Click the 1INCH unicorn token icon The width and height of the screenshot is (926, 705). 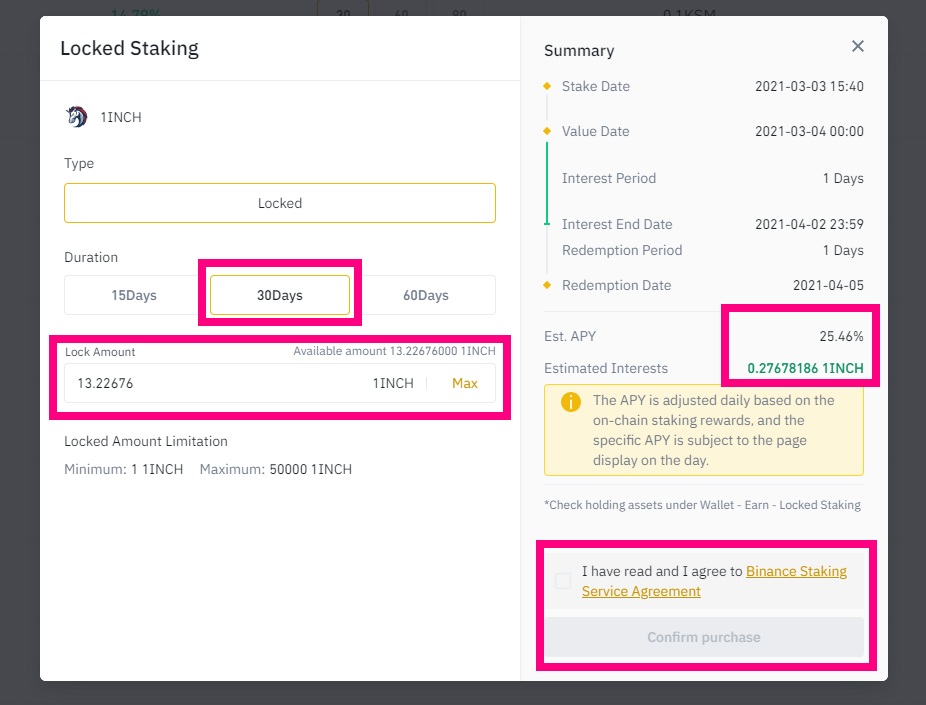click(x=76, y=117)
